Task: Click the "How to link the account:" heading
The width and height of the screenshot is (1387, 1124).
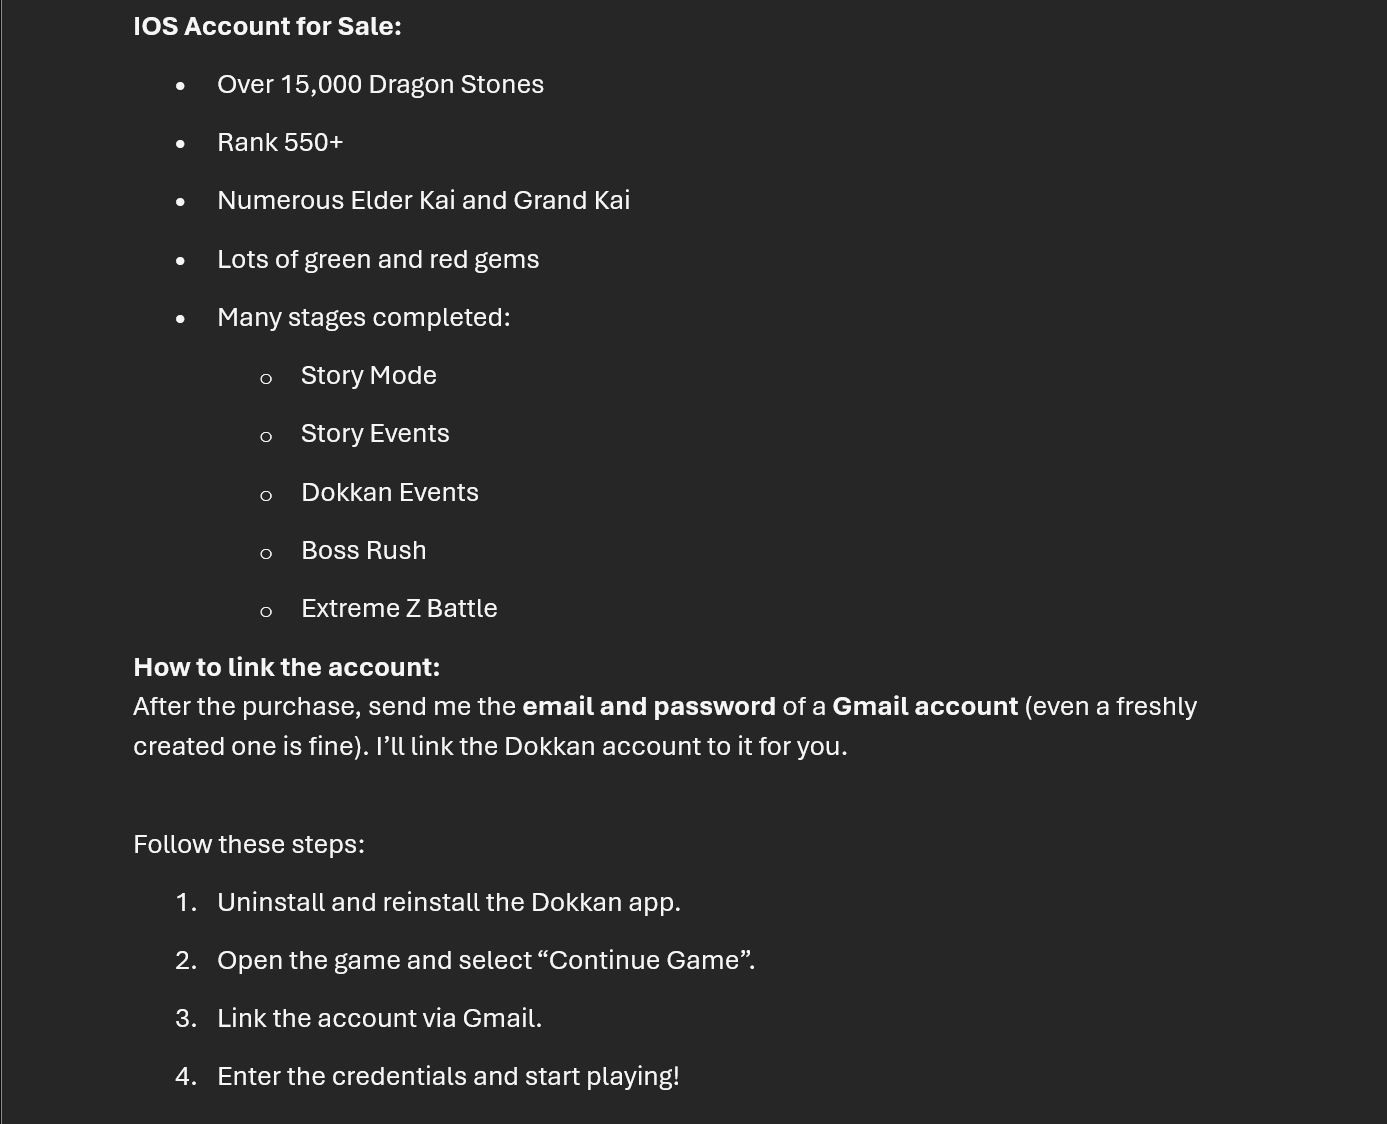Action: (286, 668)
